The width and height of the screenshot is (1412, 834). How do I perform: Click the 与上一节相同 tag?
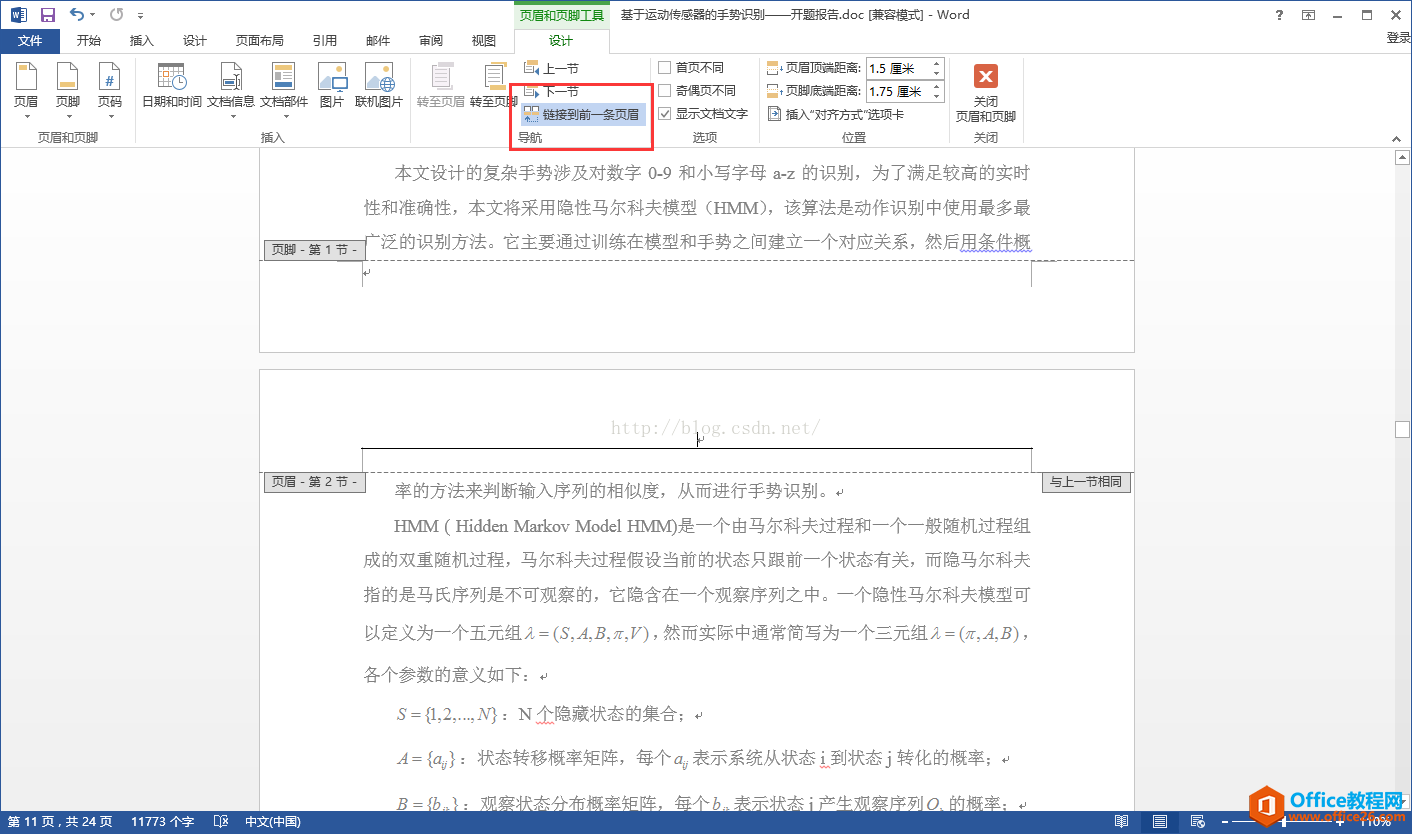1086,482
